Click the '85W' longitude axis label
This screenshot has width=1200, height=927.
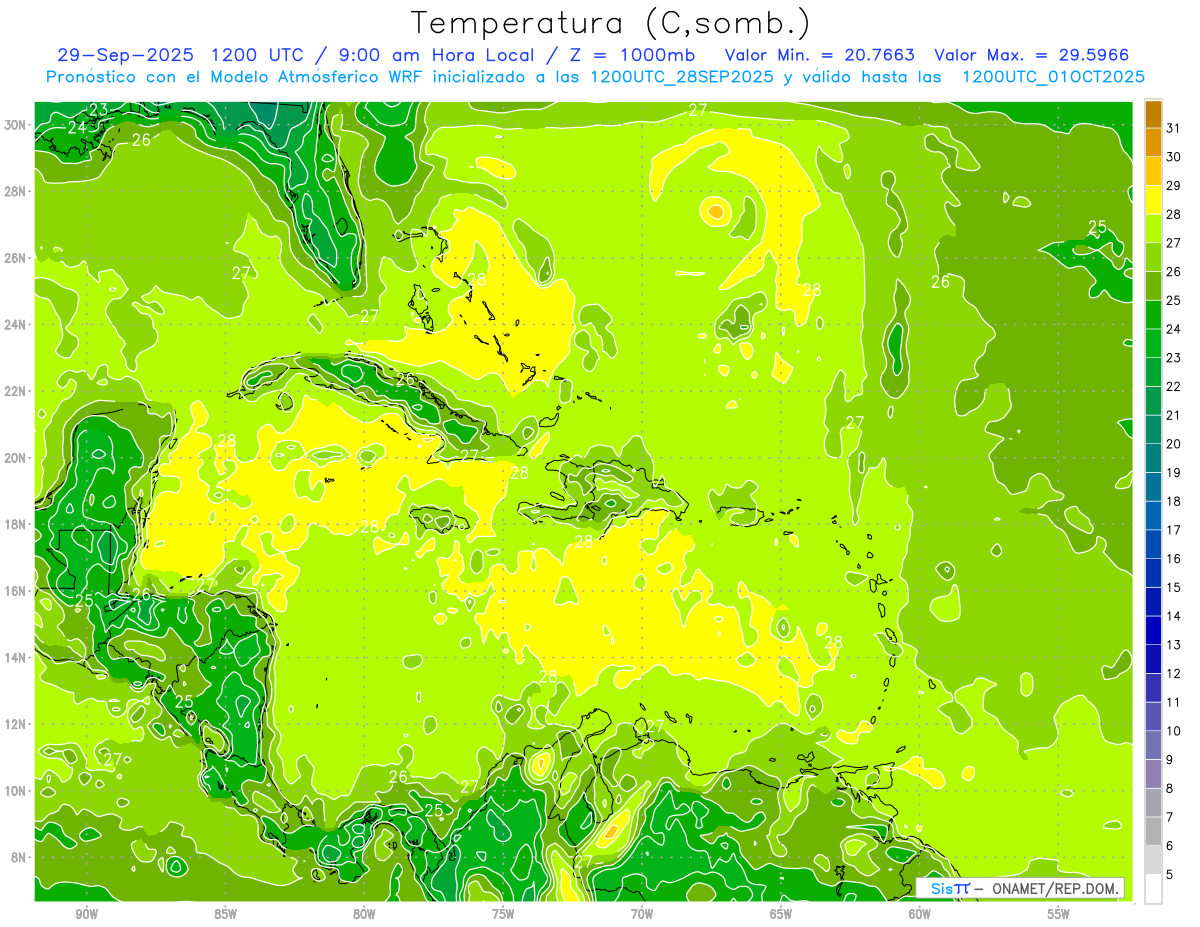point(225,914)
